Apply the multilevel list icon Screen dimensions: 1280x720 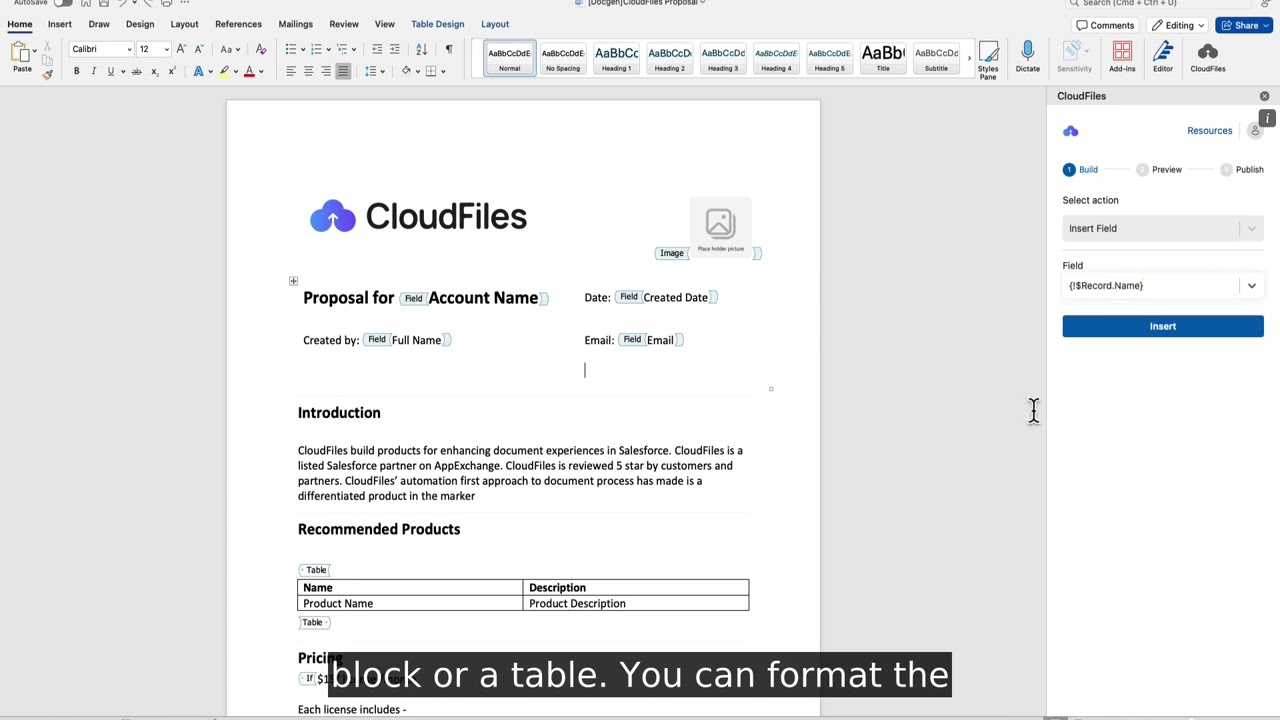(x=342, y=49)
